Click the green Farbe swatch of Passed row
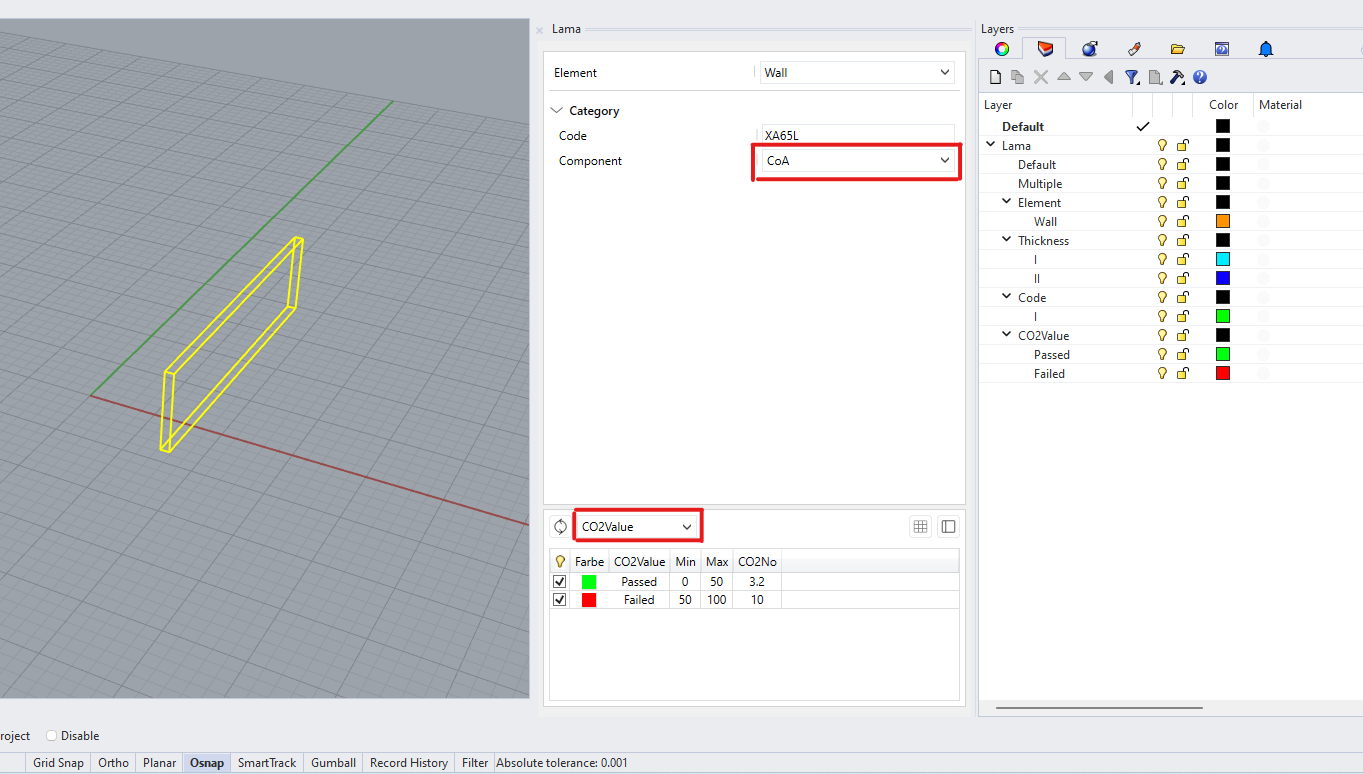The image size is (1363, 774). coord(589,581)
